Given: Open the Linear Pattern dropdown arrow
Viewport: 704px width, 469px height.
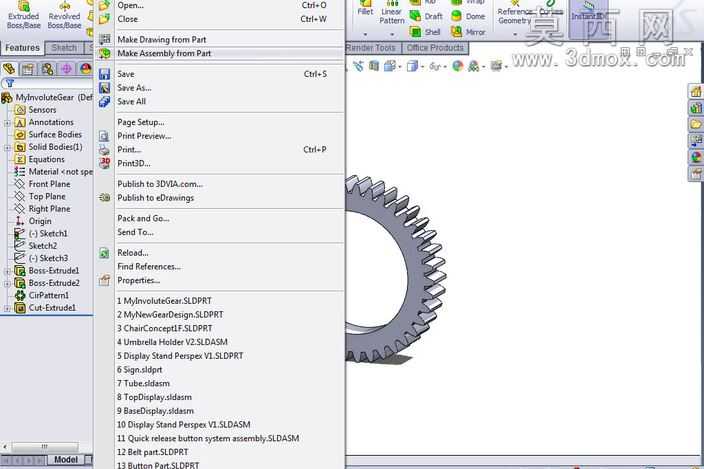Looking at the screenshot, I should (x=392, y=34).
